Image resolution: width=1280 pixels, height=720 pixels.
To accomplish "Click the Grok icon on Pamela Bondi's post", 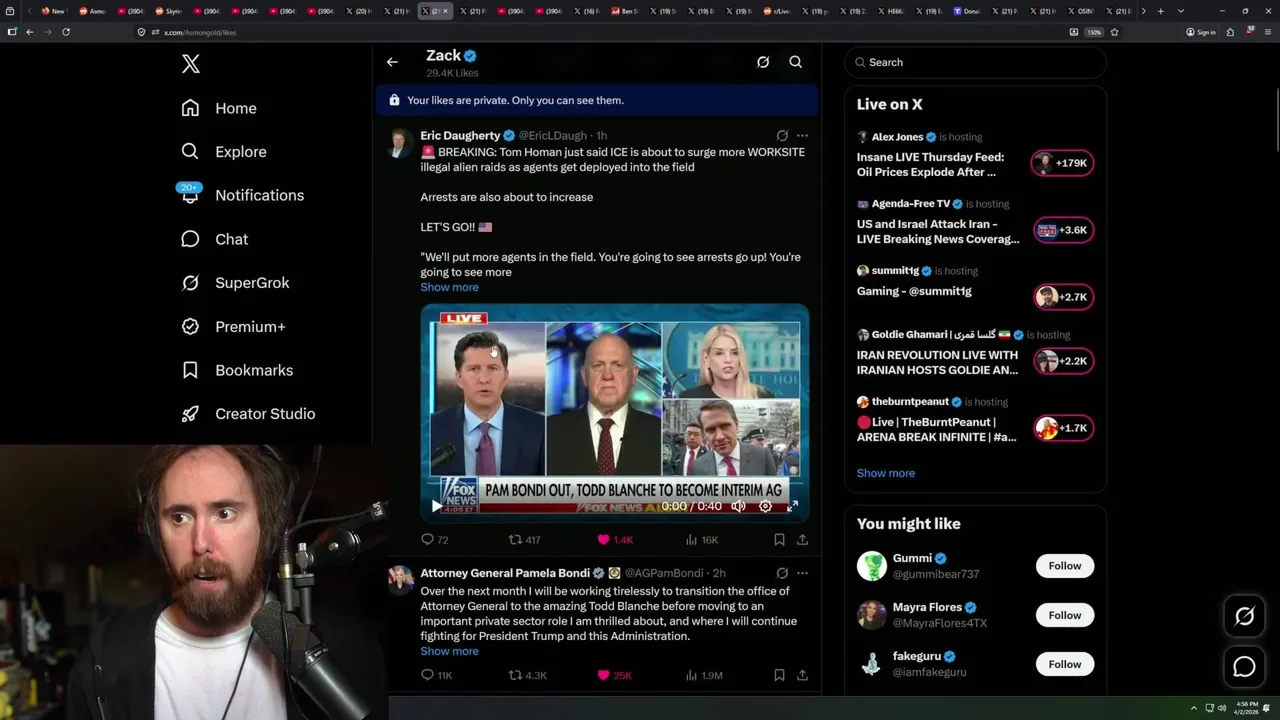I will (x=782, y=573).
